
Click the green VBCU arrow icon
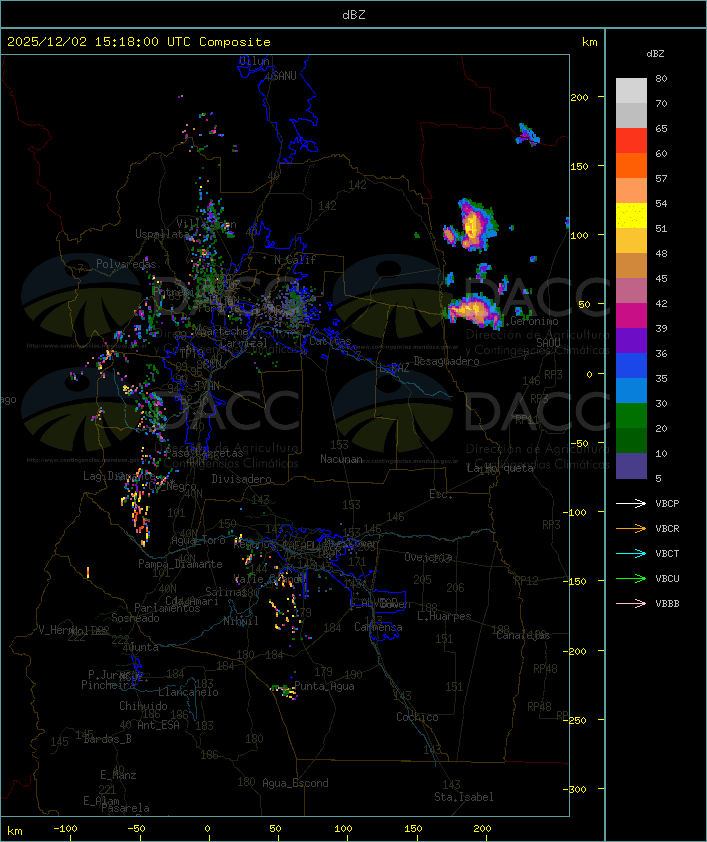pyautogui.click(x=631, y=578)
